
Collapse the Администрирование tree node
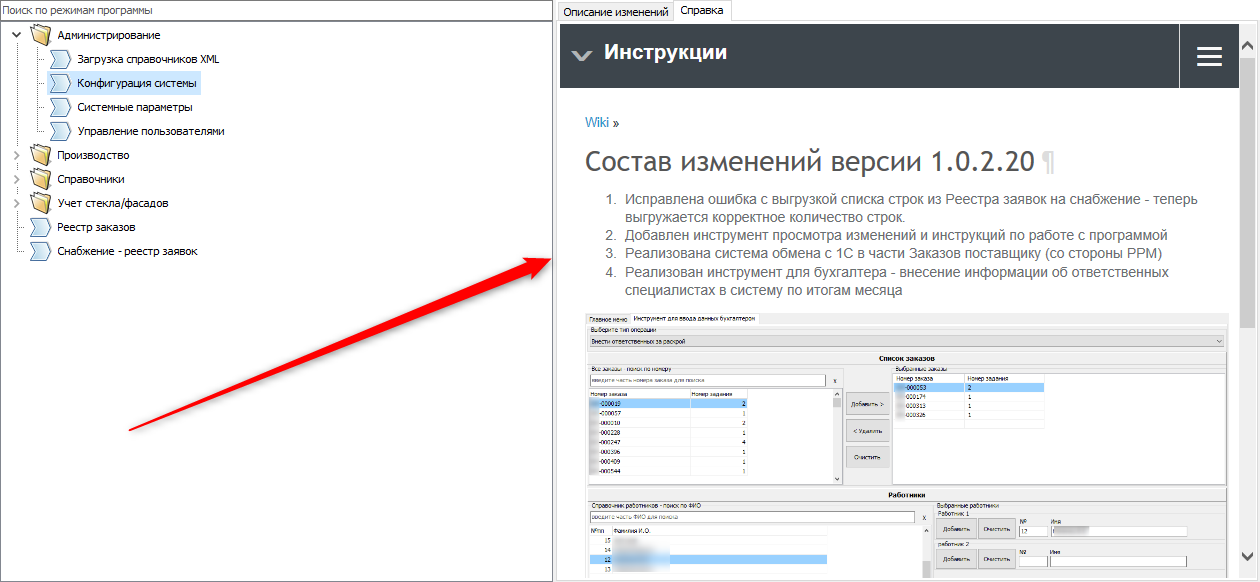click(x=17, y=36)
